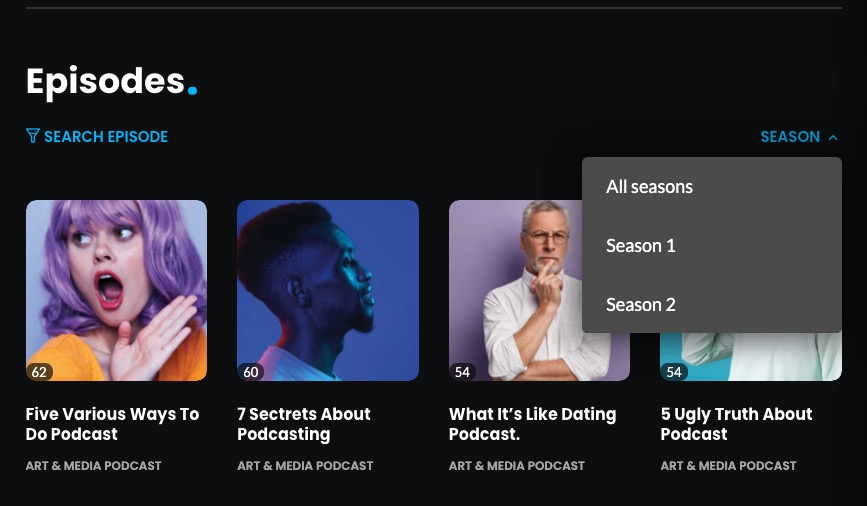Open 5 Ugly Truth About Podcast title

coord(737,424)
